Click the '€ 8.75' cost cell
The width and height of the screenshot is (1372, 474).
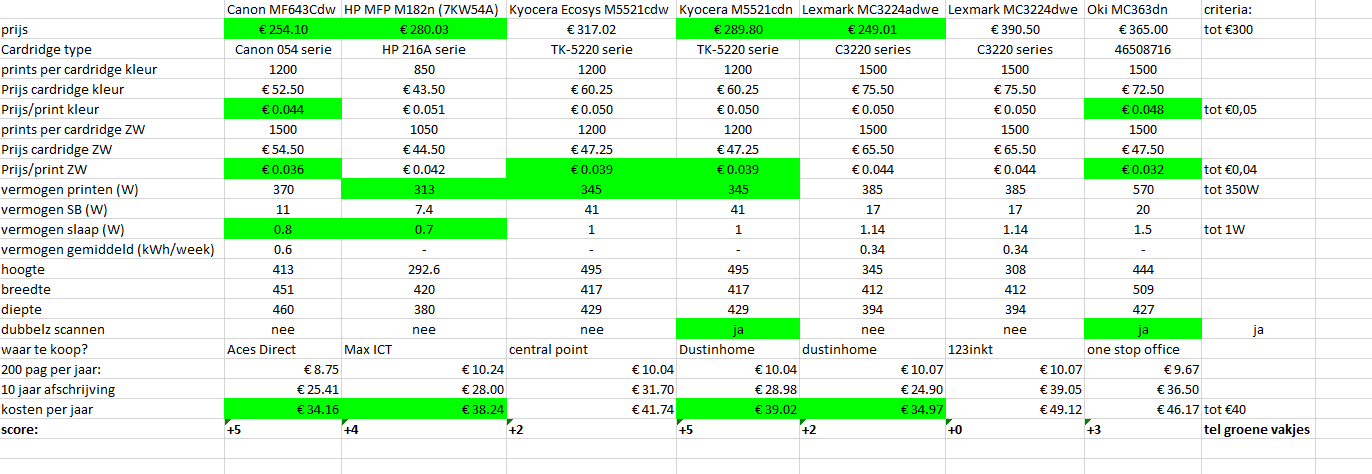point(282,370)
